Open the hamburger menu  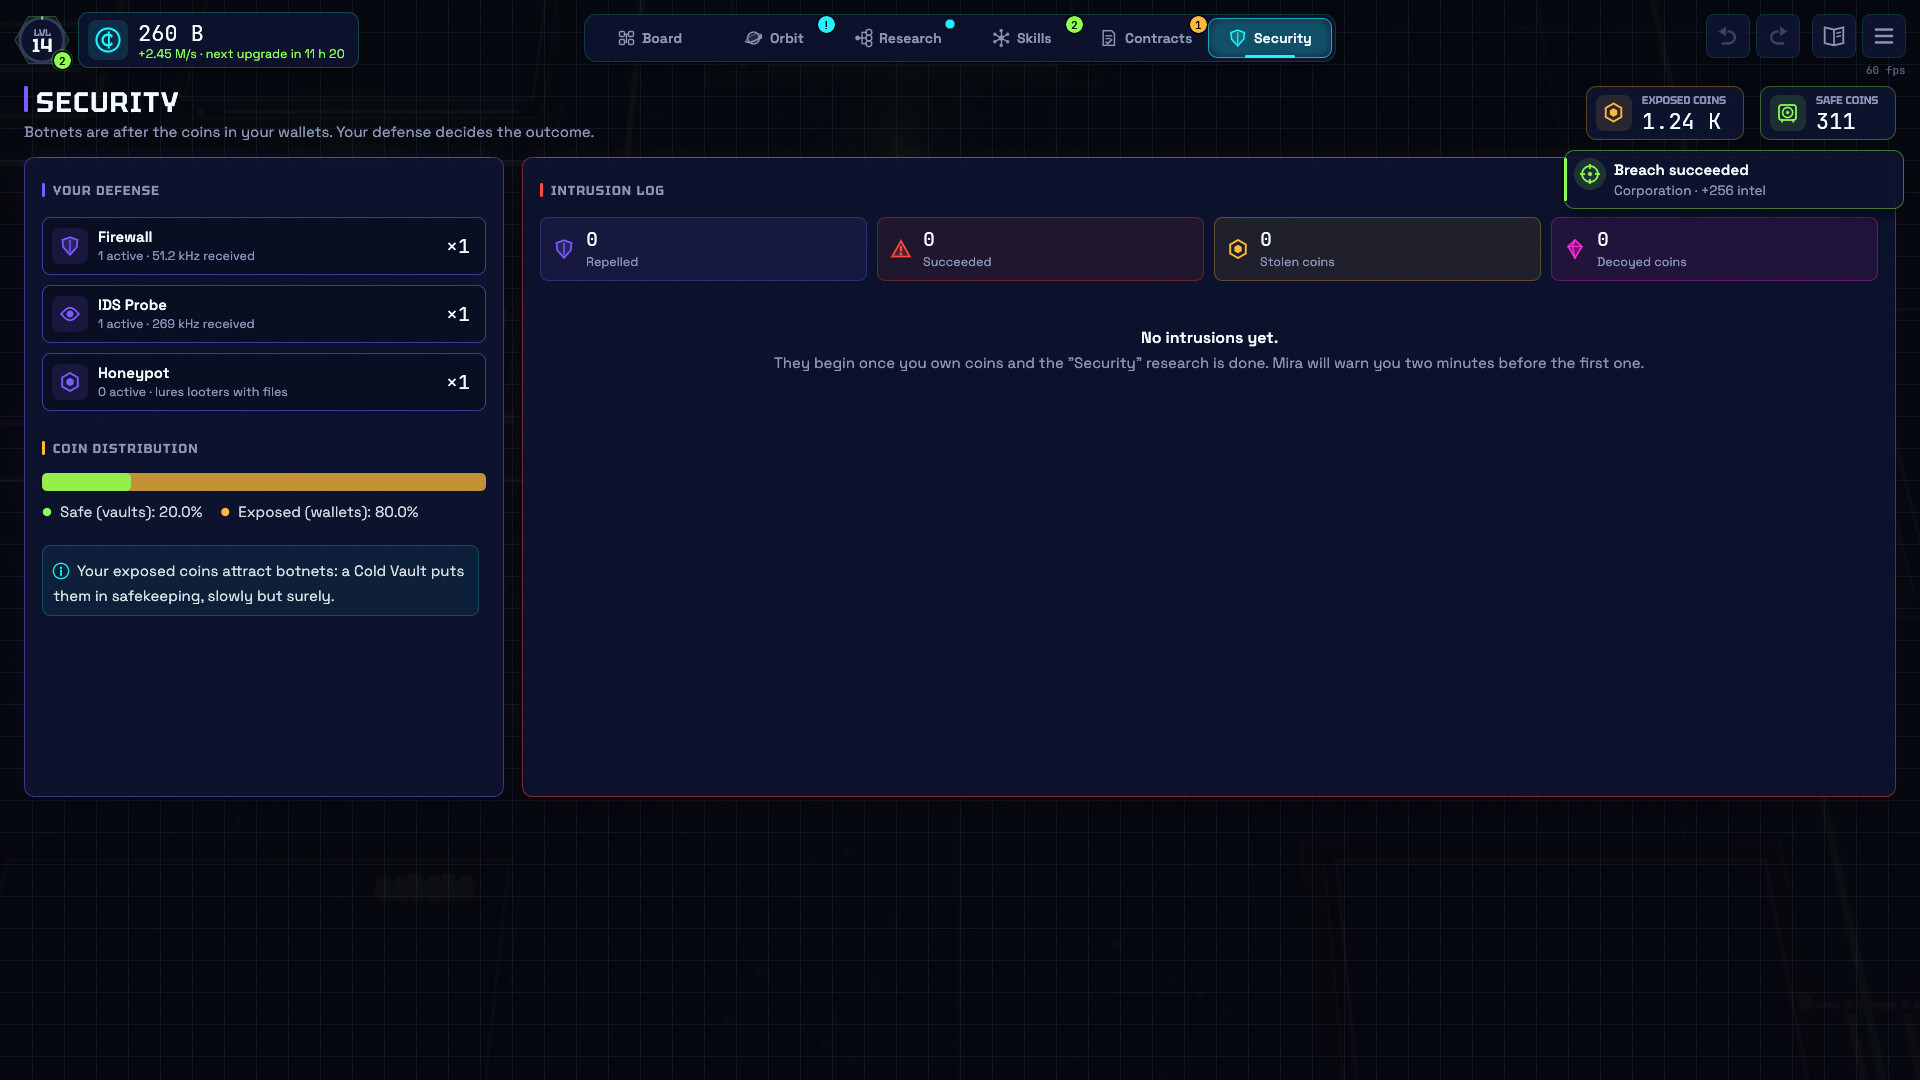[x=1884, y=37]
